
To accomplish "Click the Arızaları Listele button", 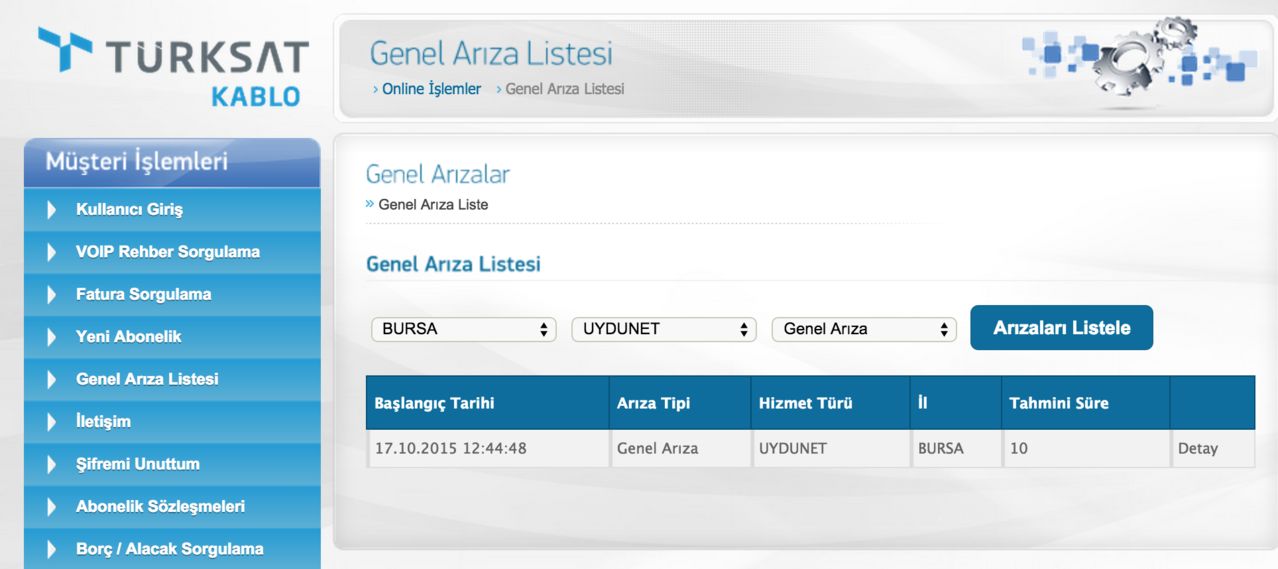I will tap(1061, 328).
